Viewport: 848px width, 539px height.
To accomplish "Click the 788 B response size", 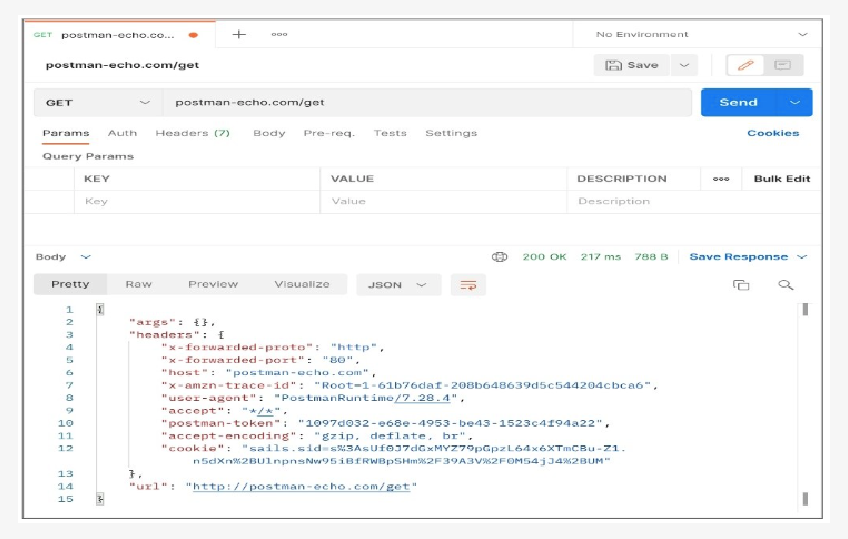I will tap(651, 257).
